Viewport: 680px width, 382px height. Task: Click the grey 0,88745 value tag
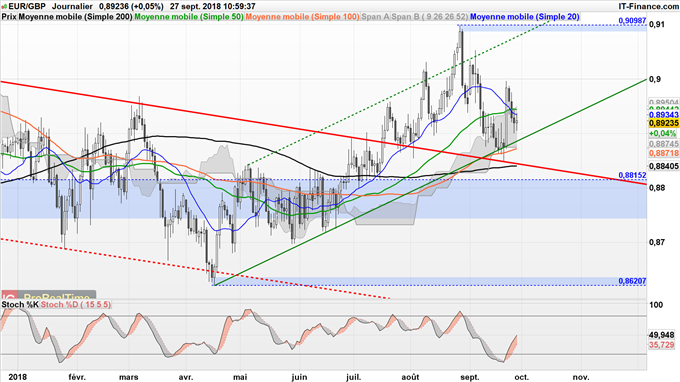pos(664,144)
